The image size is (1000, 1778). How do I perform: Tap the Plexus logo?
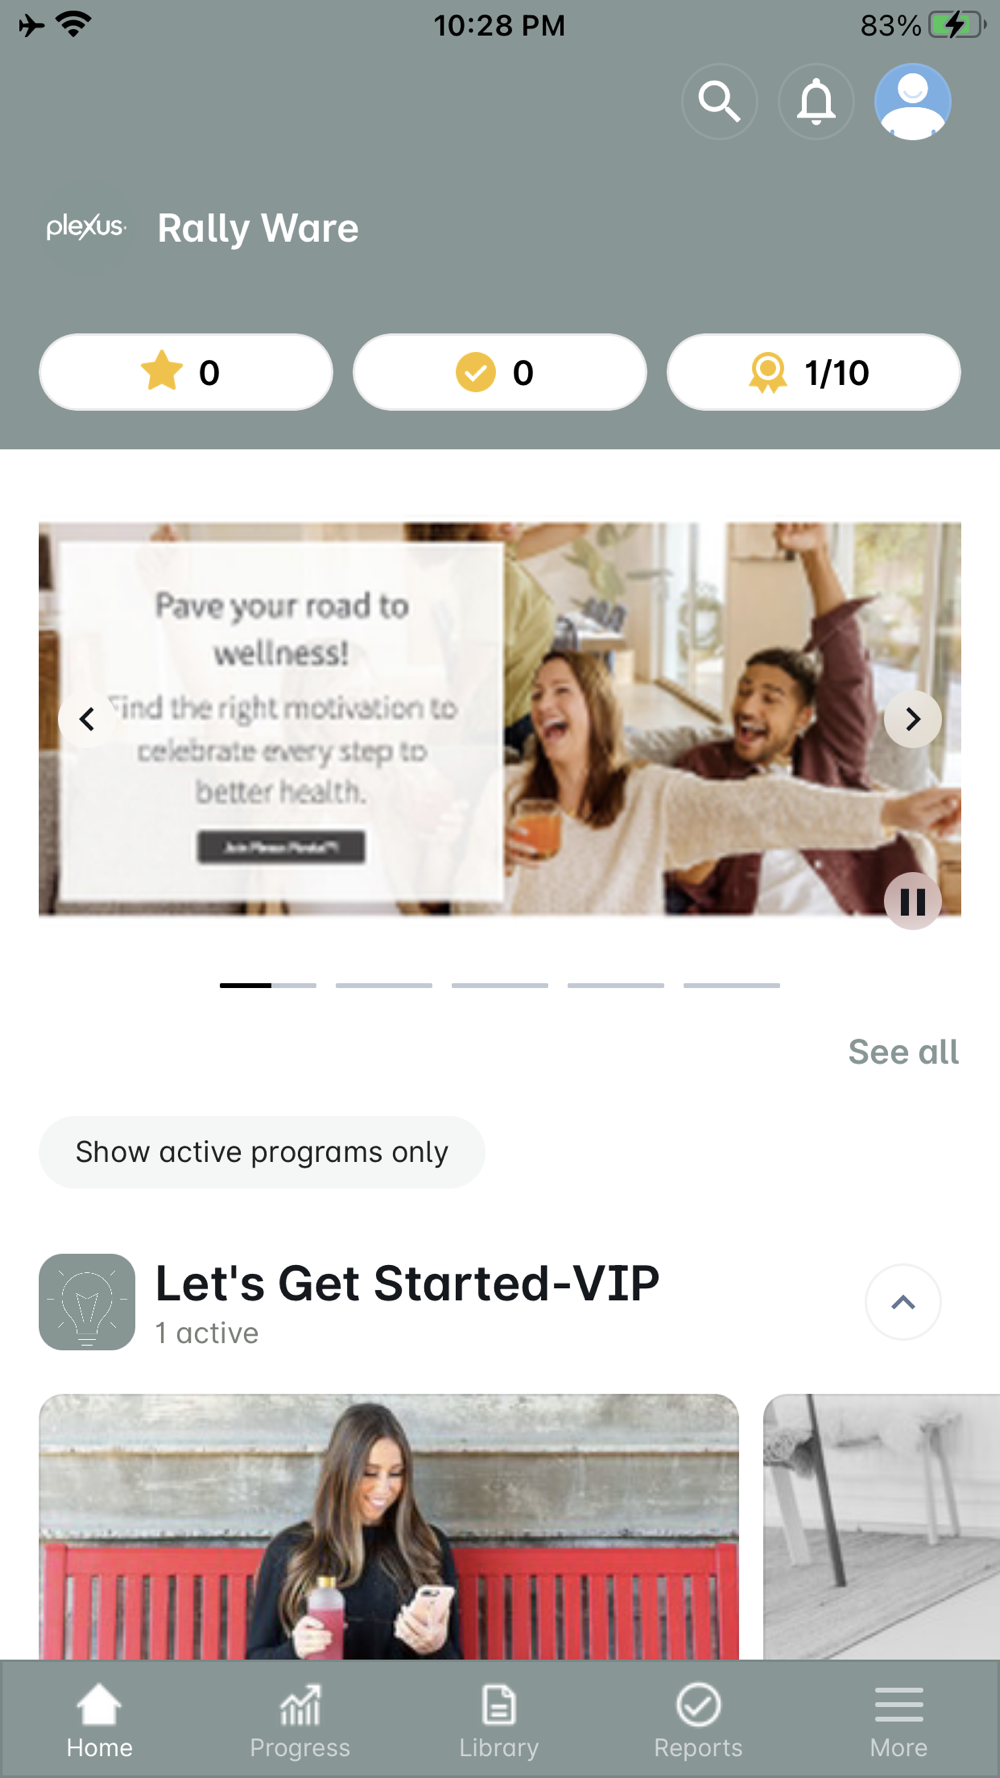click(86, 228)
